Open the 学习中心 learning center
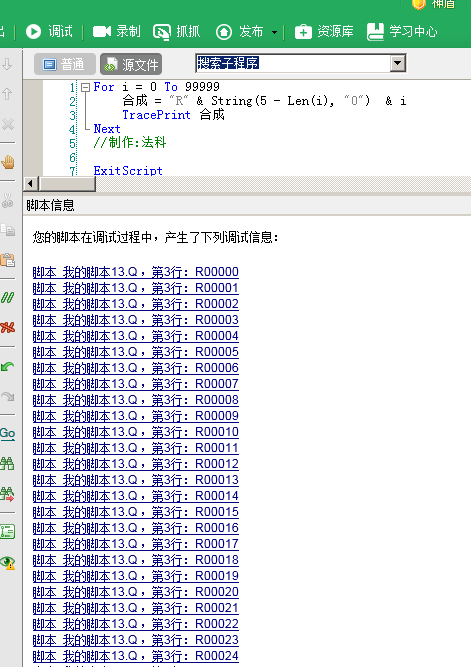 (402, 31)
